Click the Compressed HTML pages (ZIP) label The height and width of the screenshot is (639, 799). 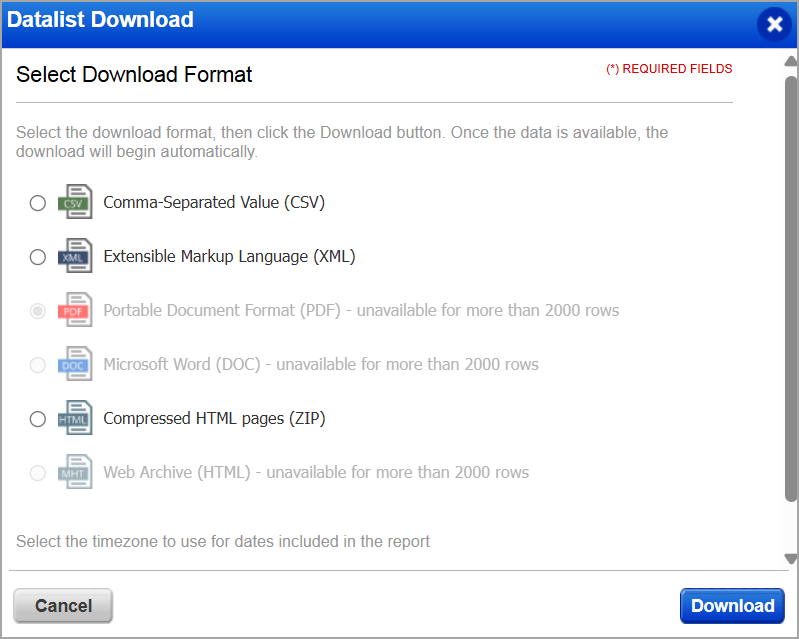(214, 418)
